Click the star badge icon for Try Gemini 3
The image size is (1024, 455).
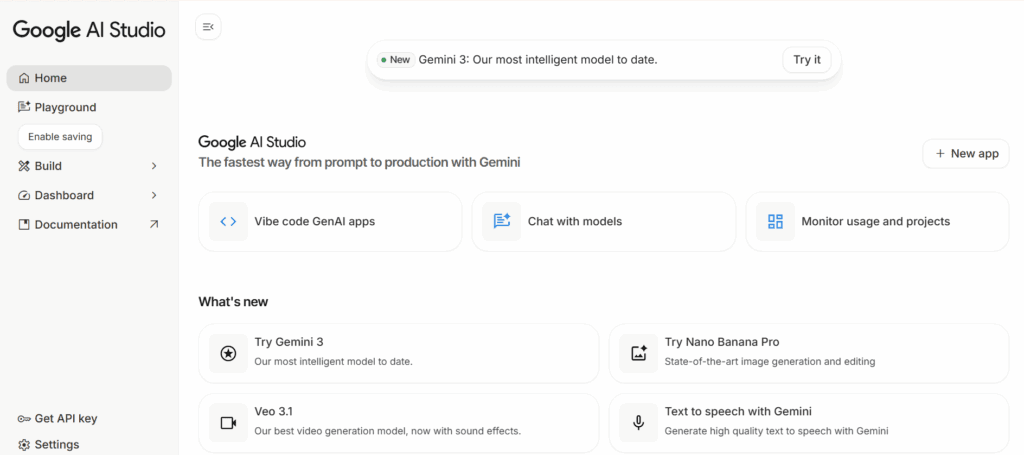point(228,353)
